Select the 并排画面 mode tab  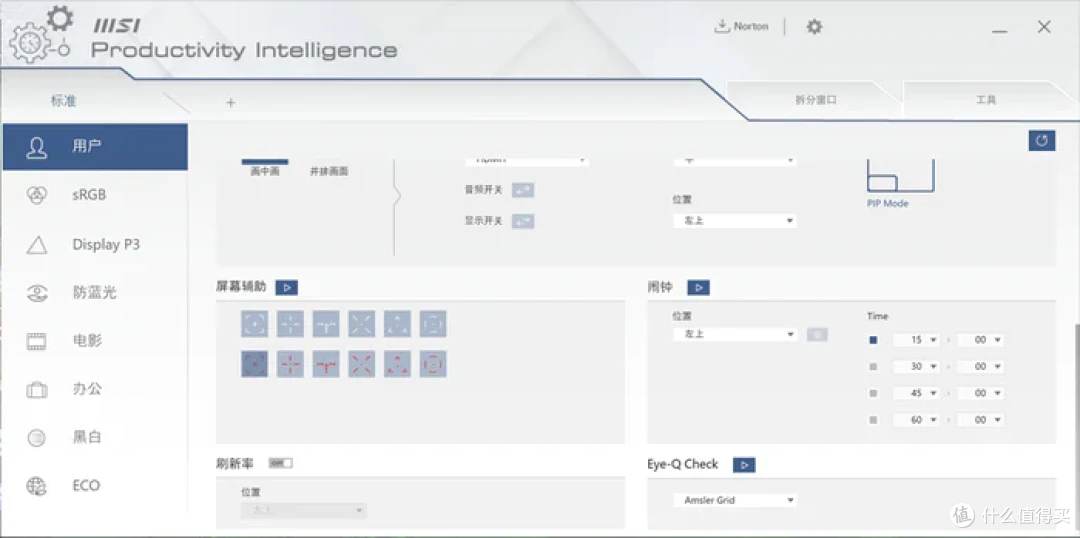coord(329,172)
